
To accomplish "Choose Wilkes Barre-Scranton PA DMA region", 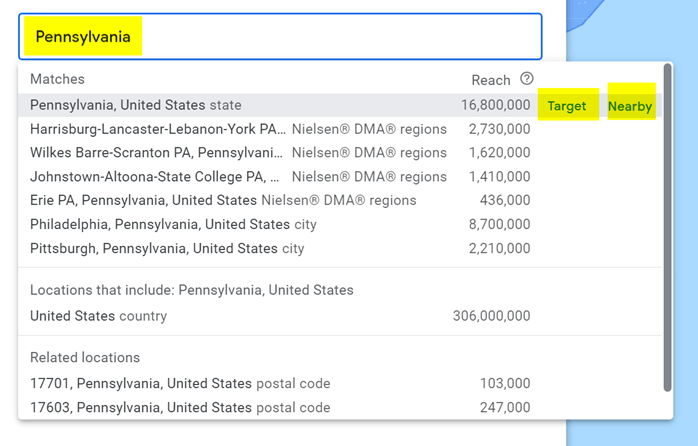I will [x=156, y=153].
